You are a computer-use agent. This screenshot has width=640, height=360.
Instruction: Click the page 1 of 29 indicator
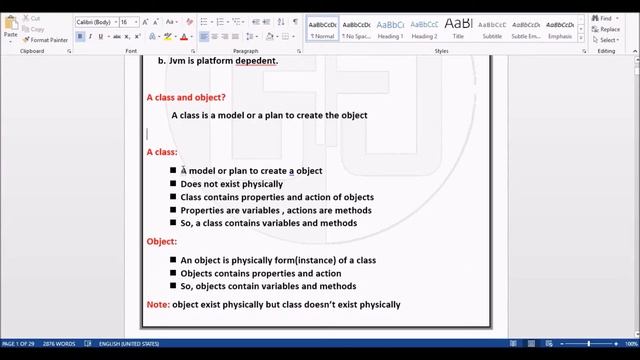coord(18,344)
